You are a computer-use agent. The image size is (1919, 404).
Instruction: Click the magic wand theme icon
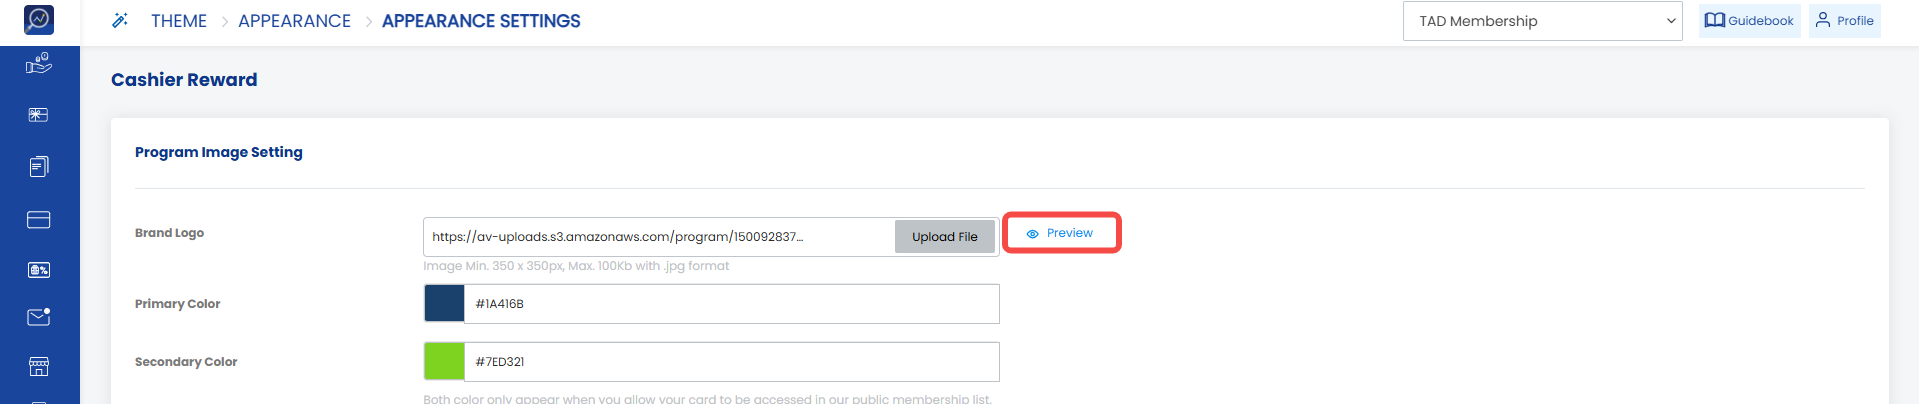point(120,20)
